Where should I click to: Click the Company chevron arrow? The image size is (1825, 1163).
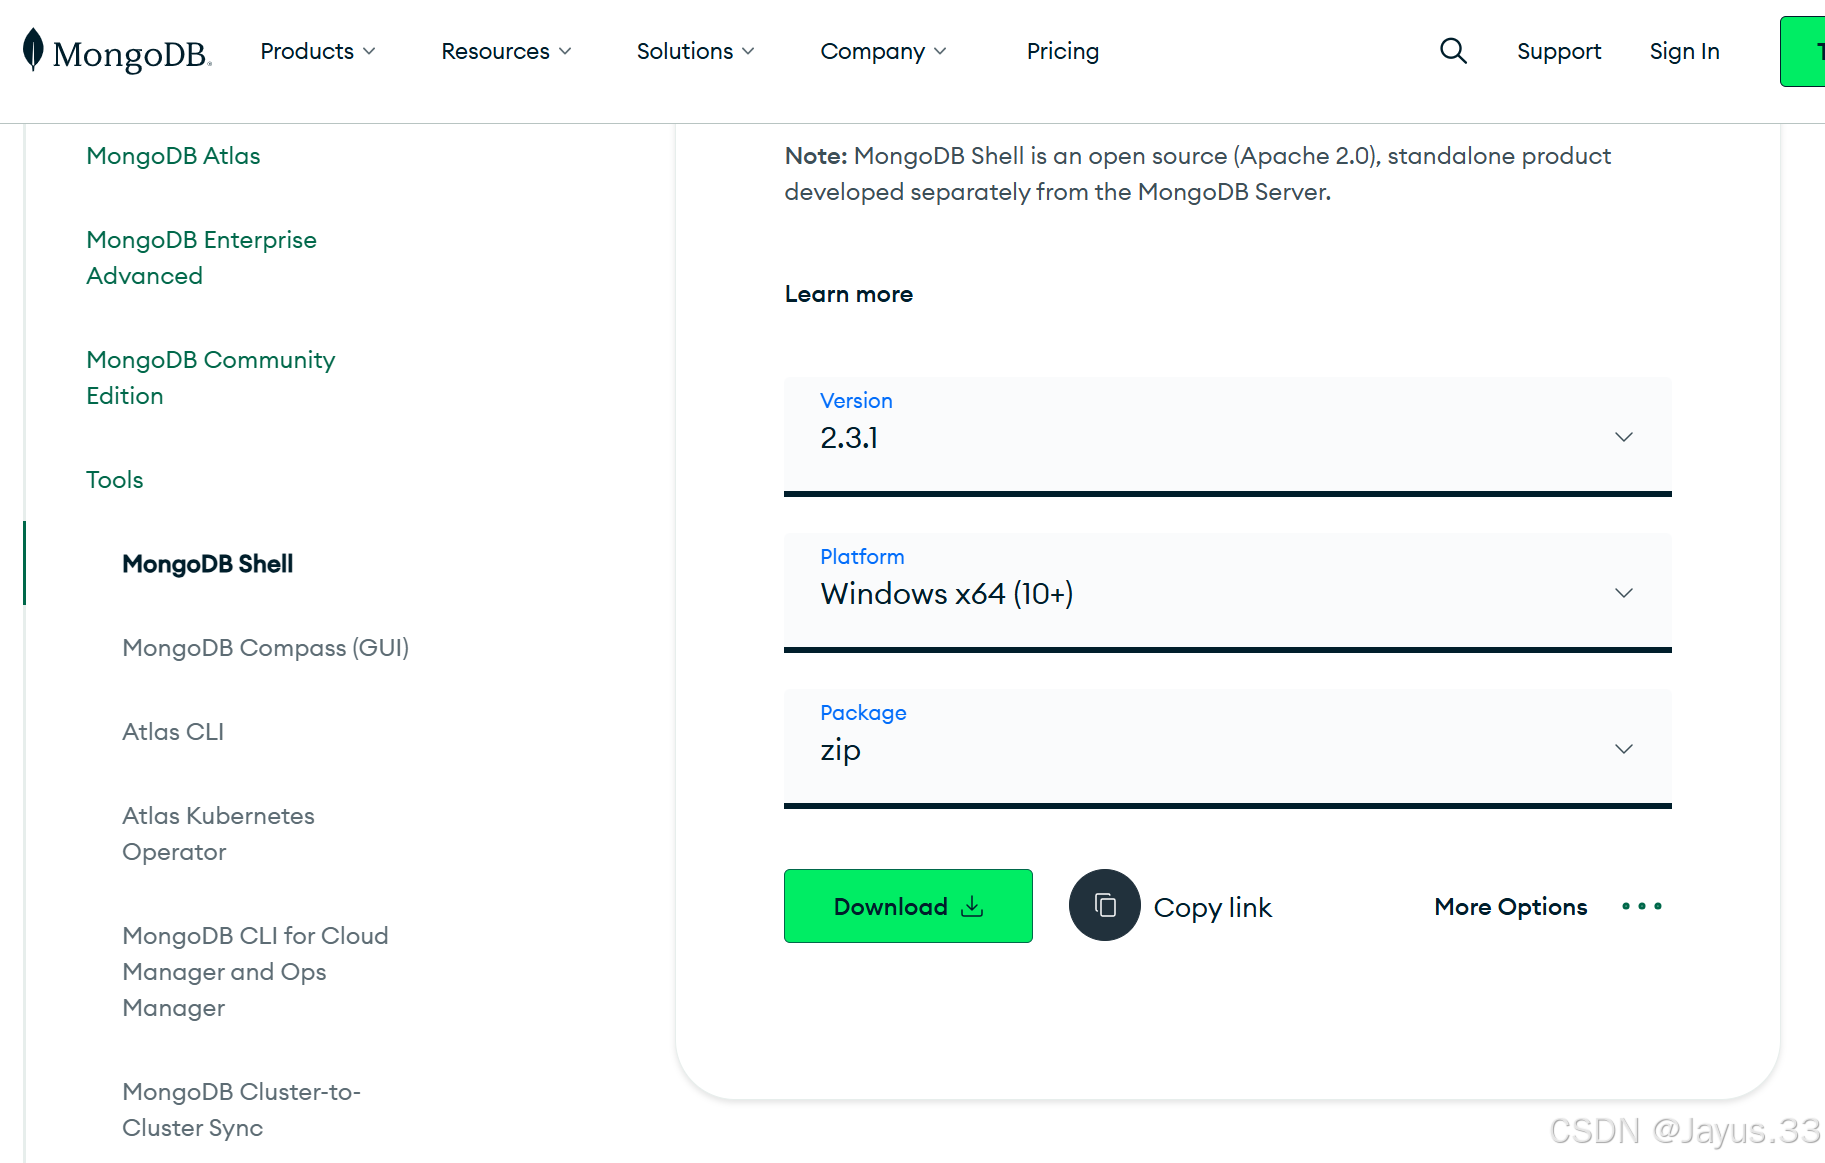coord(940,51)
